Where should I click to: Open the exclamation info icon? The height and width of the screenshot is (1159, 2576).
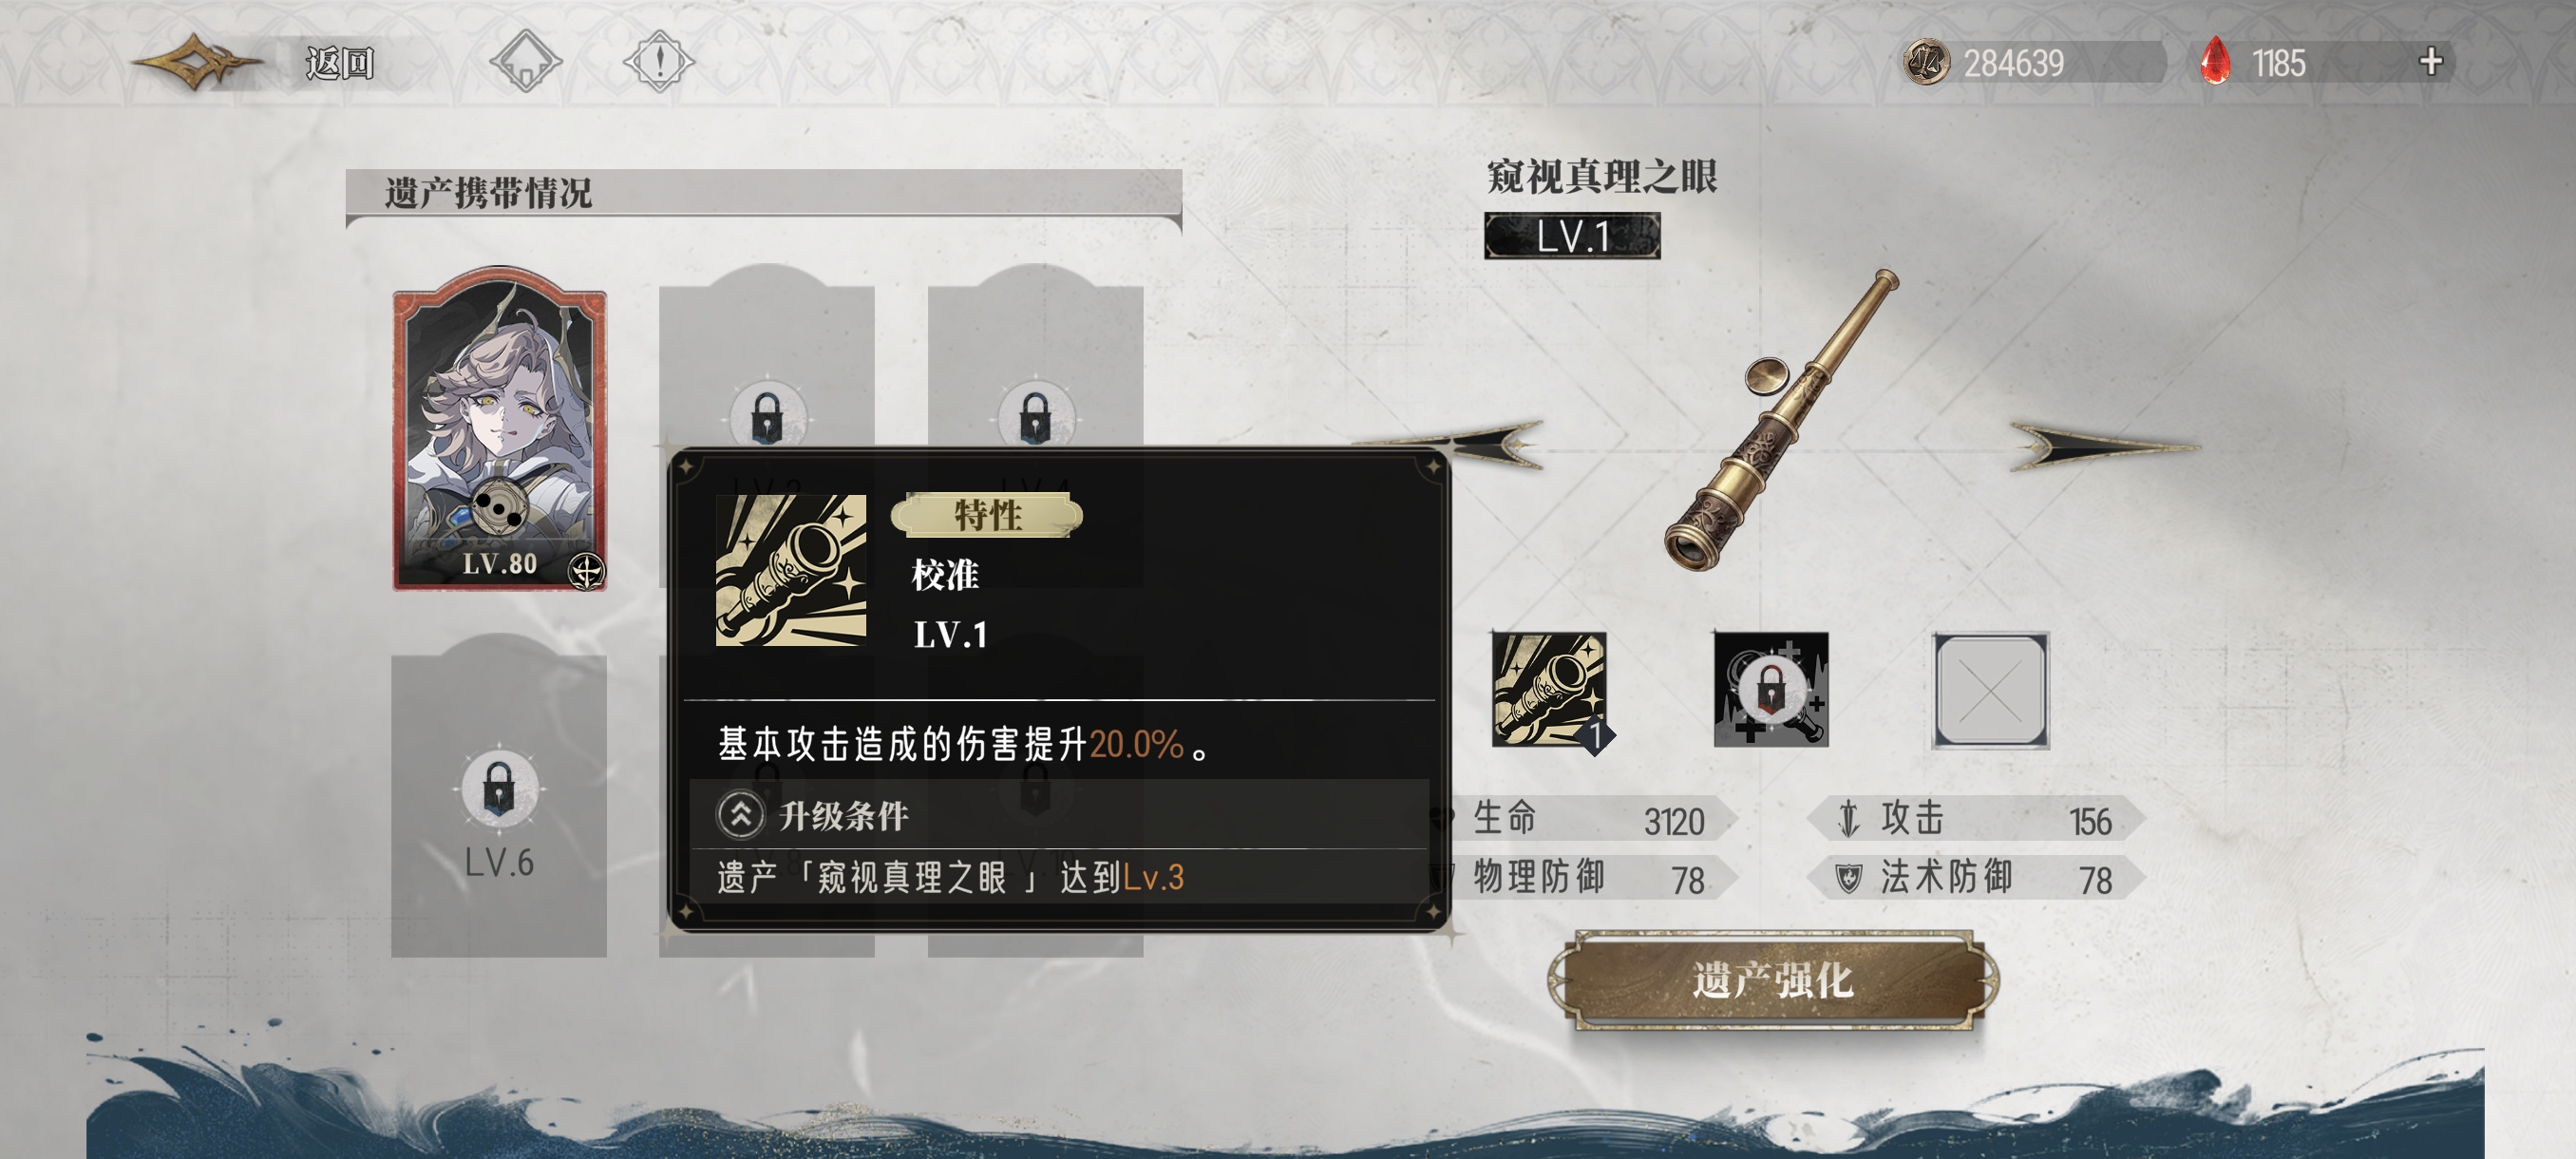tap(658, 62)
